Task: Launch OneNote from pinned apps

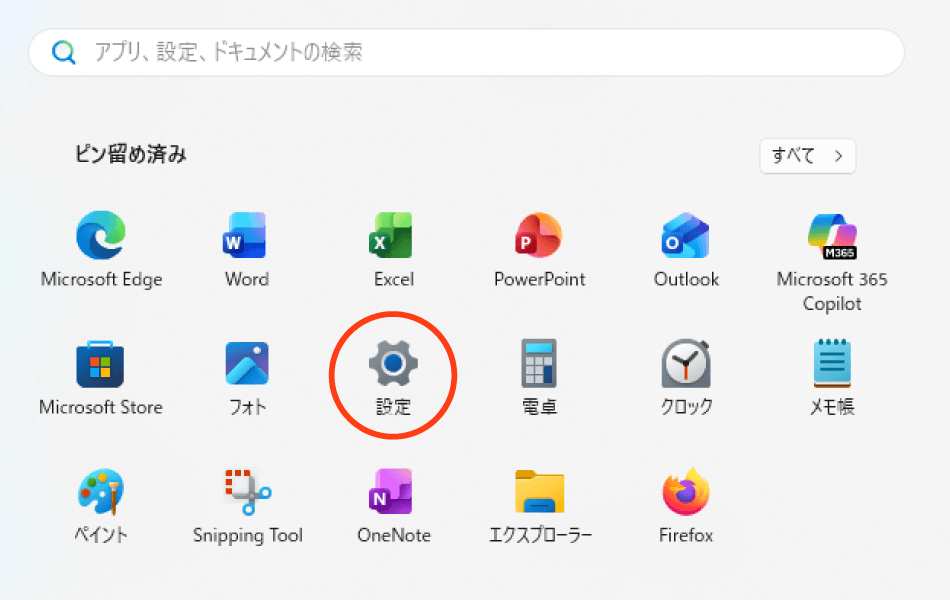Action: pos(391,492)
